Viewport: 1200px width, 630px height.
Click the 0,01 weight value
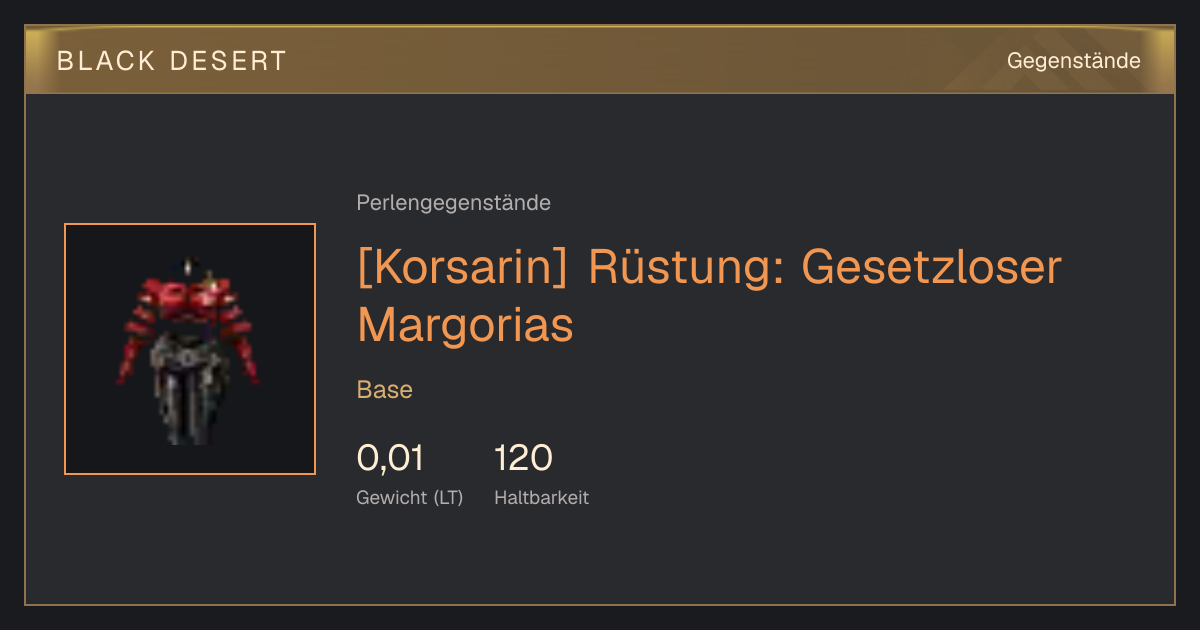390,458
